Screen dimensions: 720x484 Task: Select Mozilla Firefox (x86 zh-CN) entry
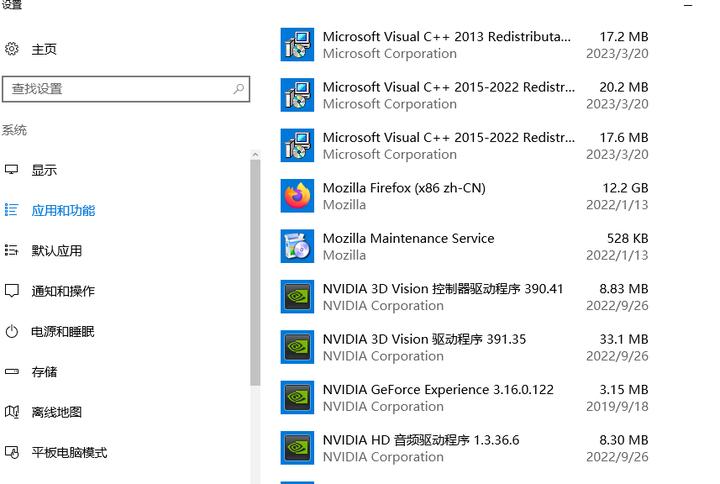pyautogui.click(x=464, y=196)
